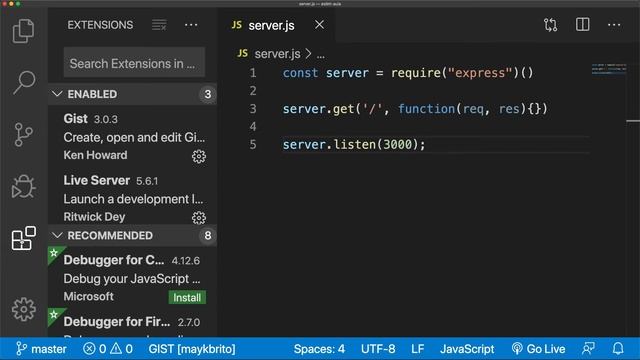Clear extensions search results icon

(x=159, y=25)
